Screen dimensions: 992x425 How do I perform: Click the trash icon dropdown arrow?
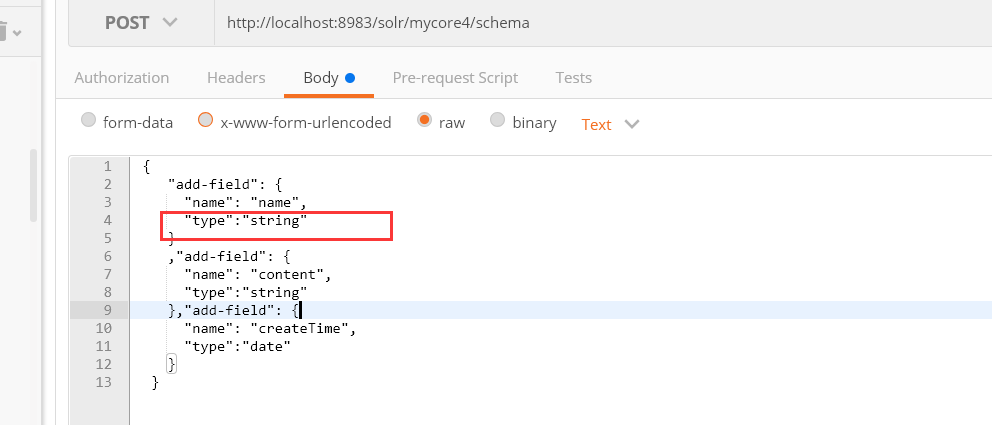(x=17, y=32)
